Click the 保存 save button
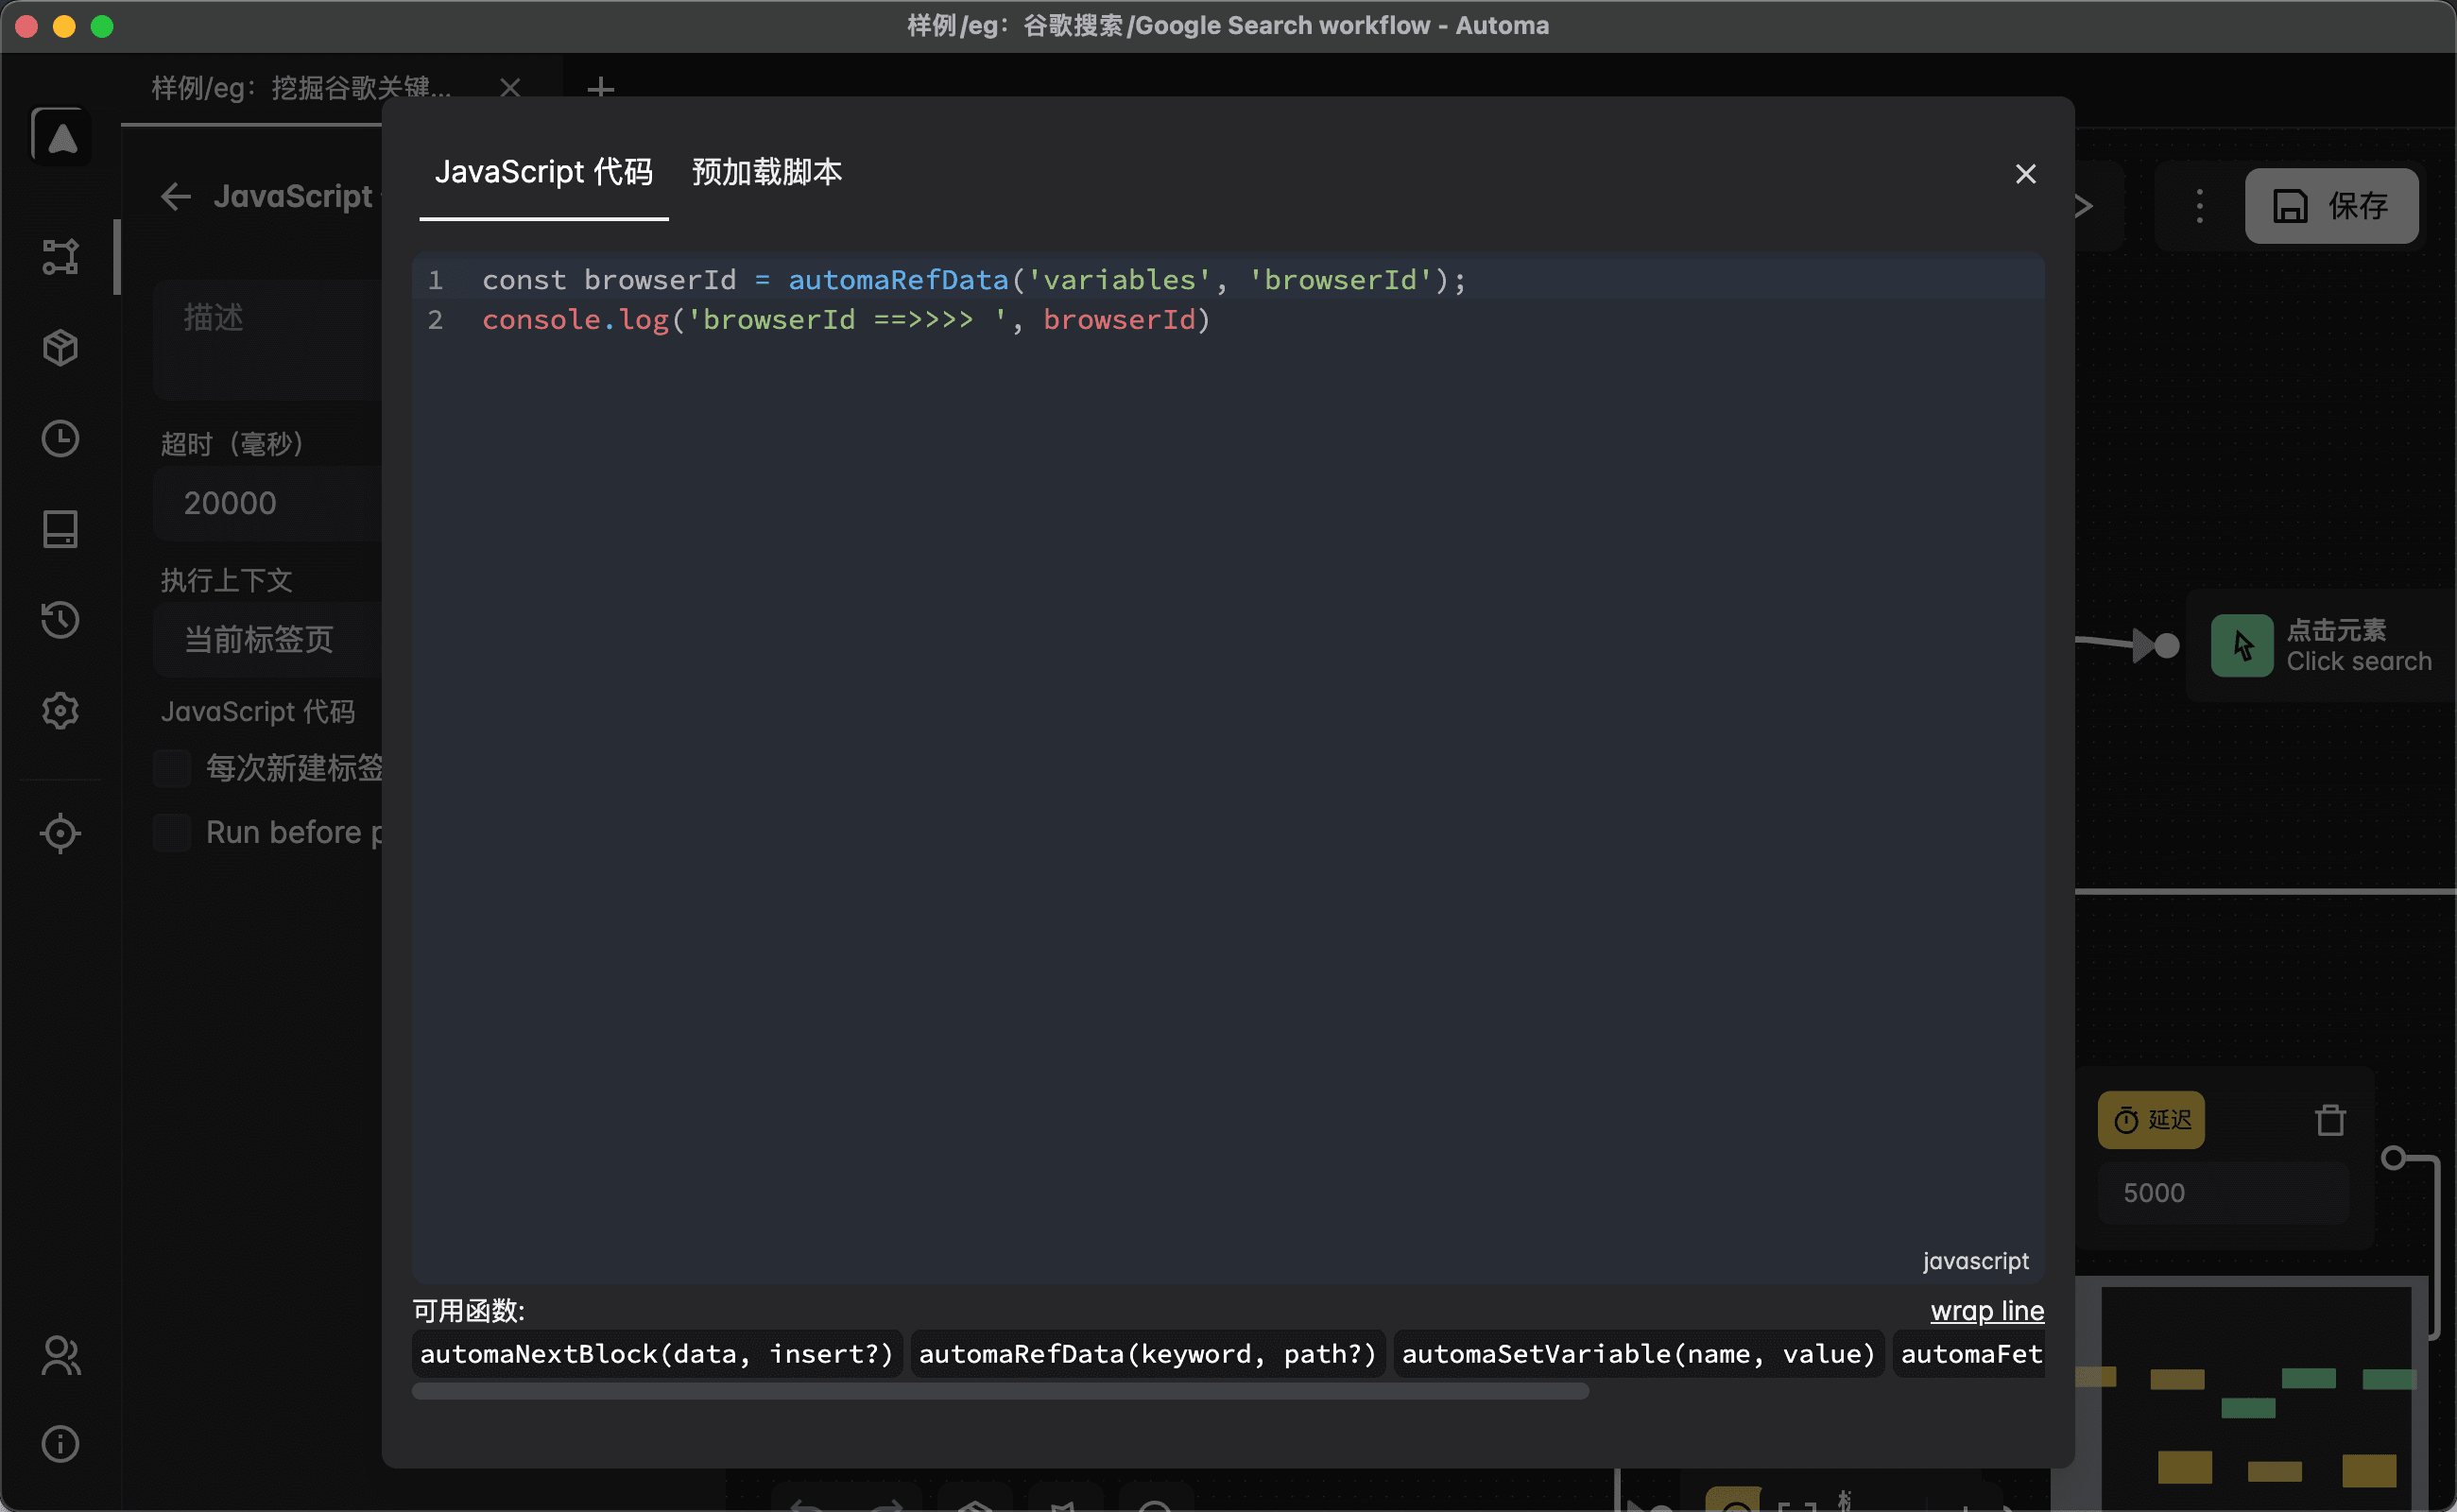The height and width of the screenshot is (1512, 2457). click(2331, 206)
